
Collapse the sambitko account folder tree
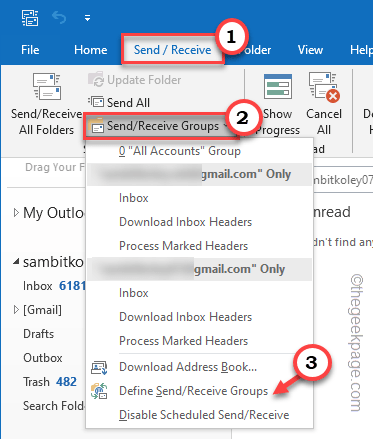click(x=16, y=262)
